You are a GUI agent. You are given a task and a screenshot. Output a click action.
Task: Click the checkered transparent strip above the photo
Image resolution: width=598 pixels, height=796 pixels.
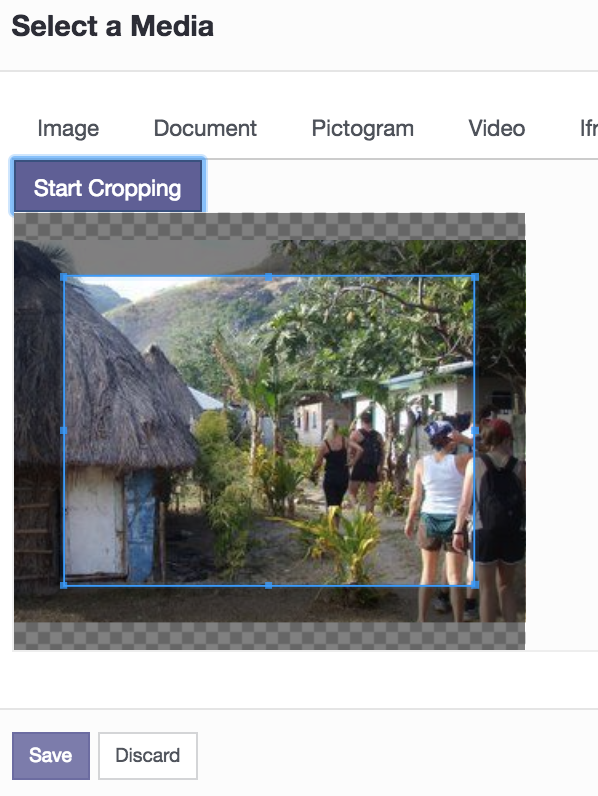click(269, 226)
